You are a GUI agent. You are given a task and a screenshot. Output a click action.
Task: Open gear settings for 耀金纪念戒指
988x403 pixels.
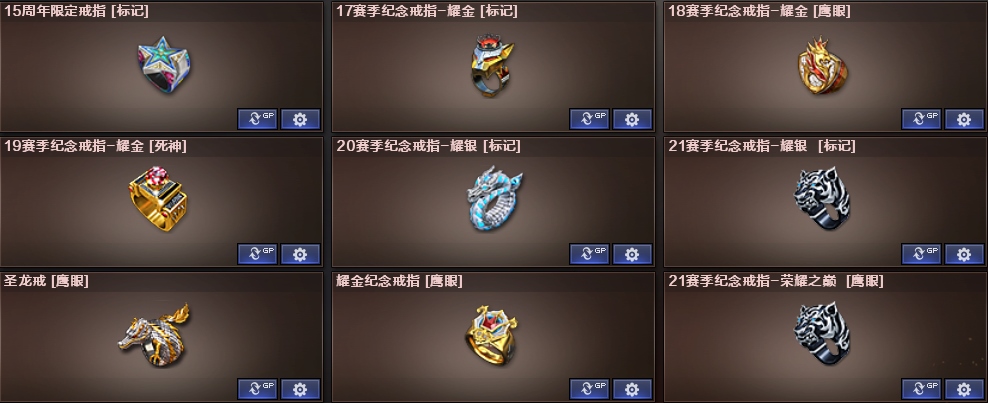coord(633,389)
